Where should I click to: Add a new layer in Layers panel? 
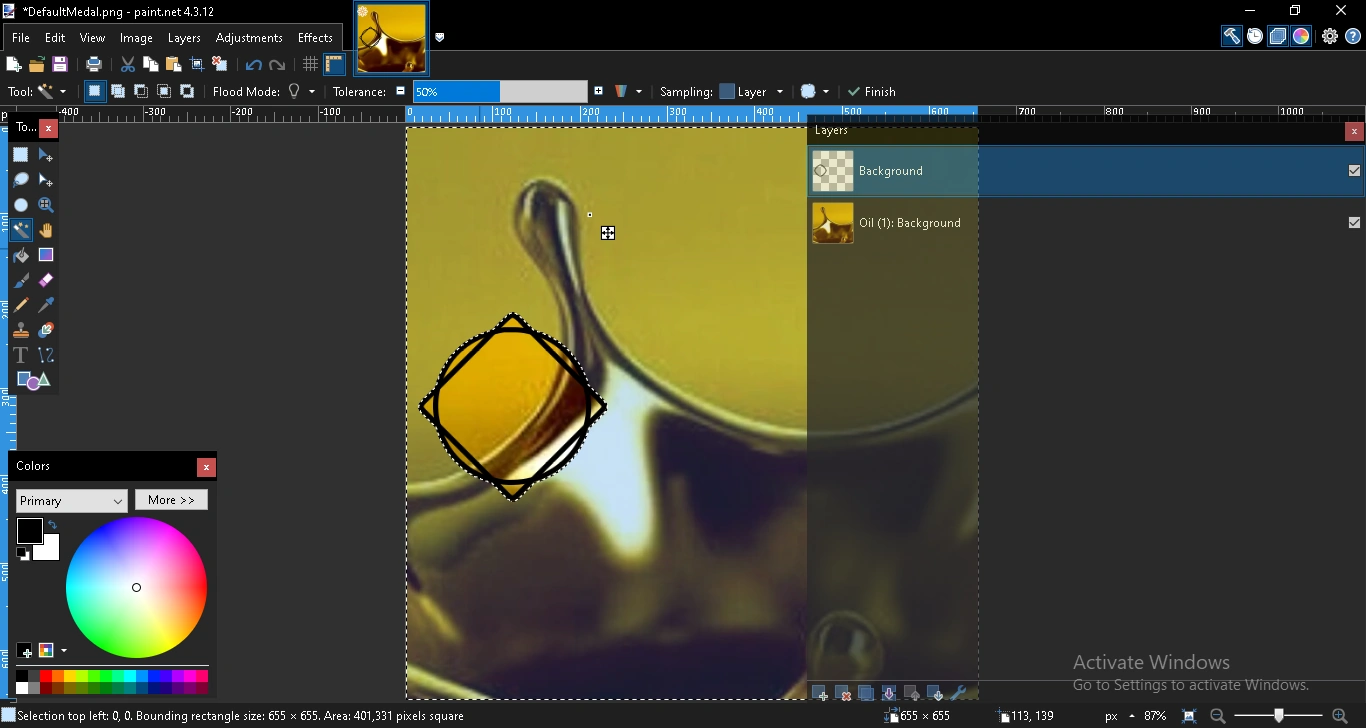click(x=820, y=693)
